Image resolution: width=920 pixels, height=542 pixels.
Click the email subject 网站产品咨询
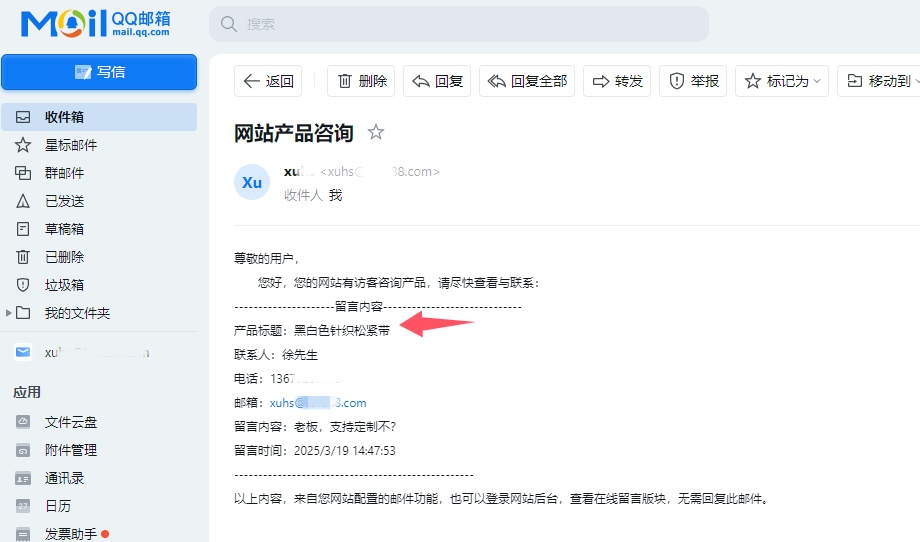tap(293, 133)
